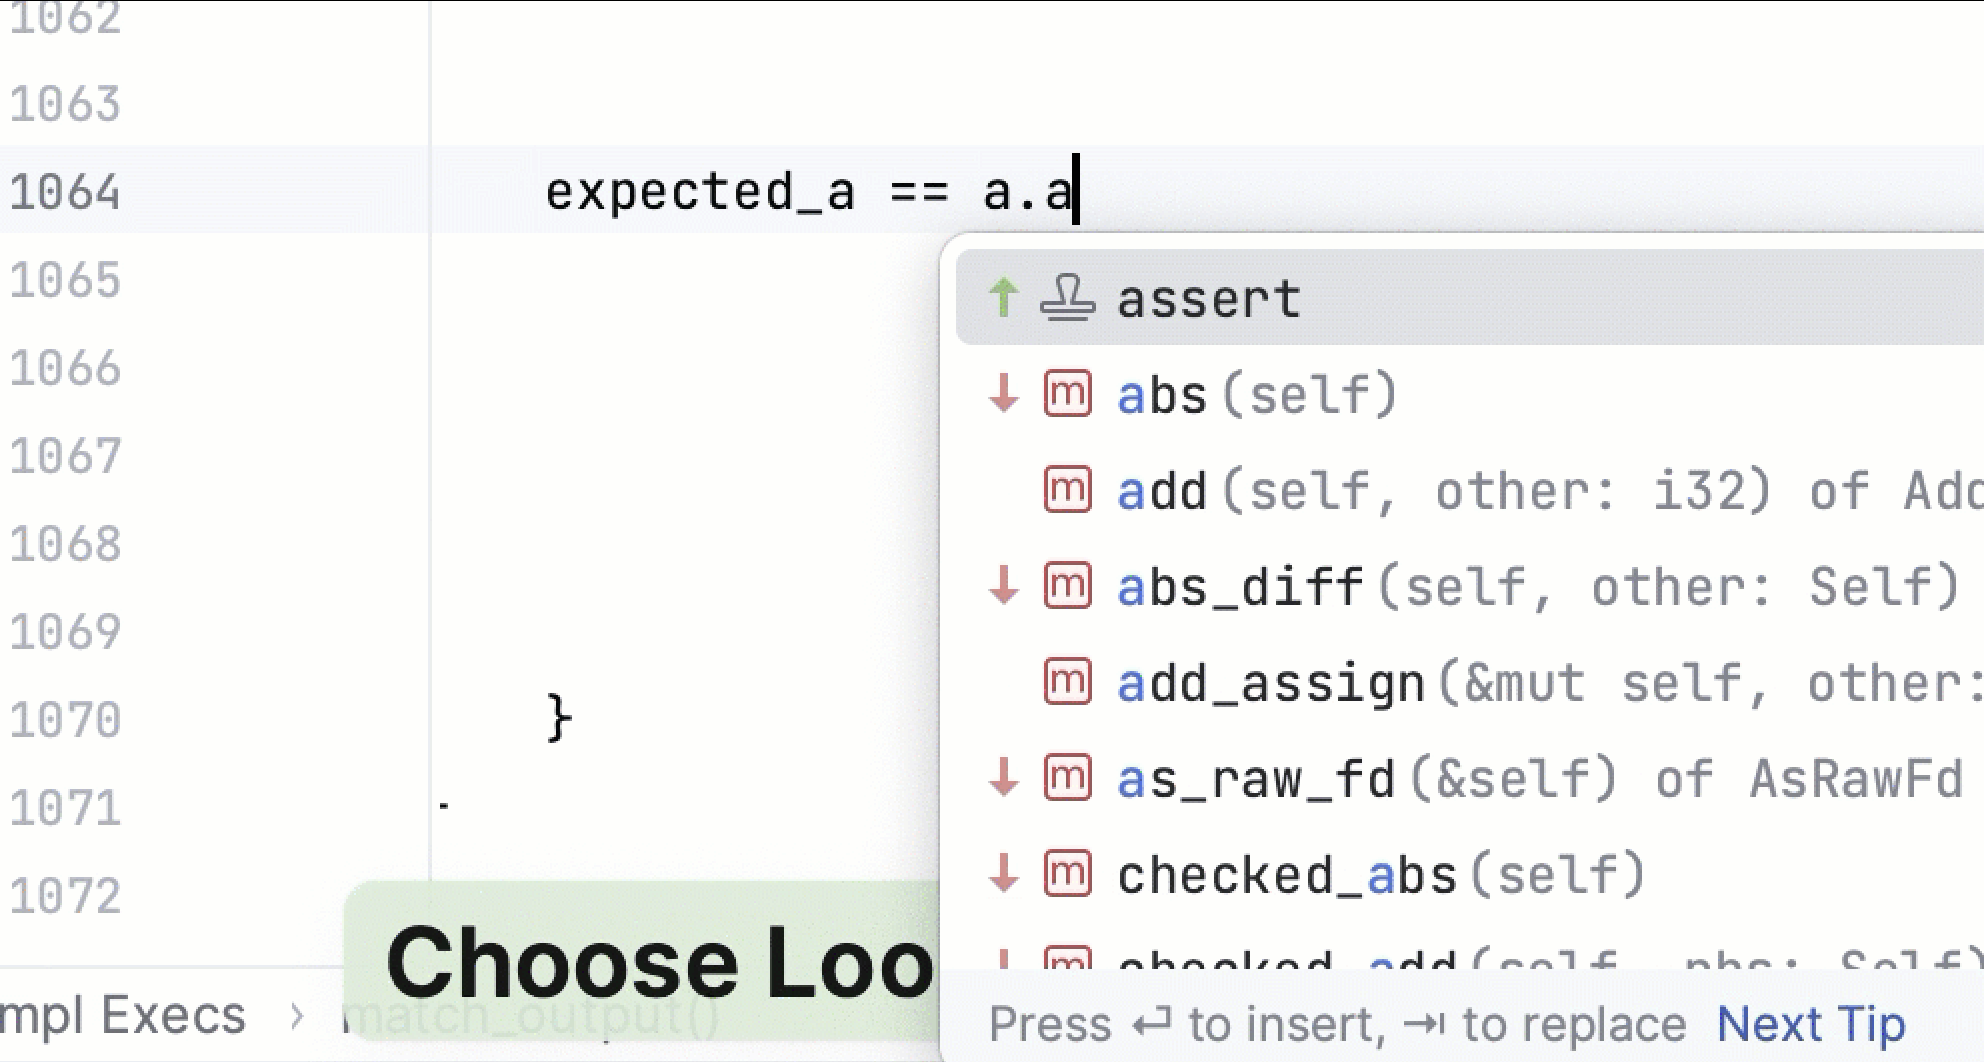Screen dimensions: 1984x1062
Task: Click the method icon beside abs_diff
Action: pyautogui.click(x=1067, y=586)
